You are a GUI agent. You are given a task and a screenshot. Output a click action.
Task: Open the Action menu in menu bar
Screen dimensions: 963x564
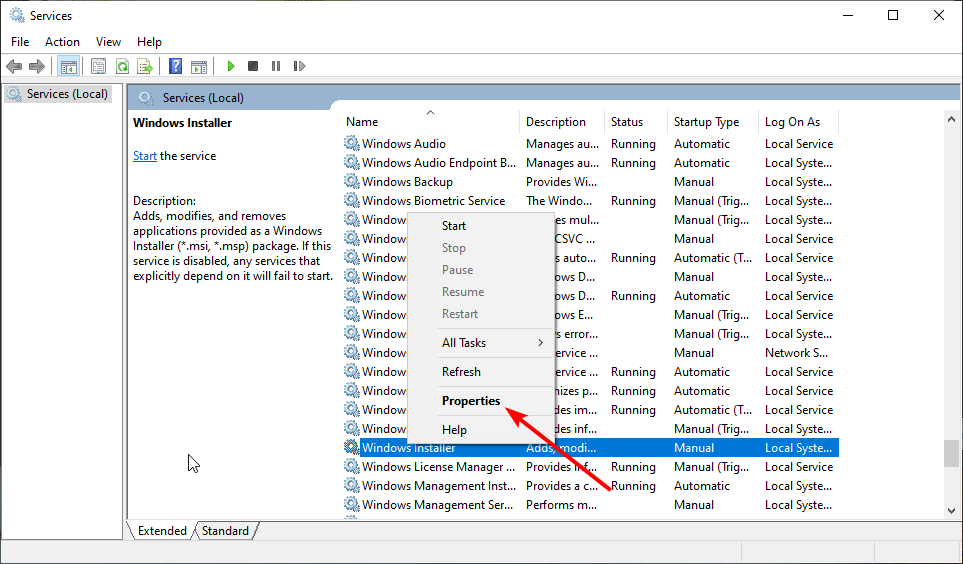pos(62,42)
